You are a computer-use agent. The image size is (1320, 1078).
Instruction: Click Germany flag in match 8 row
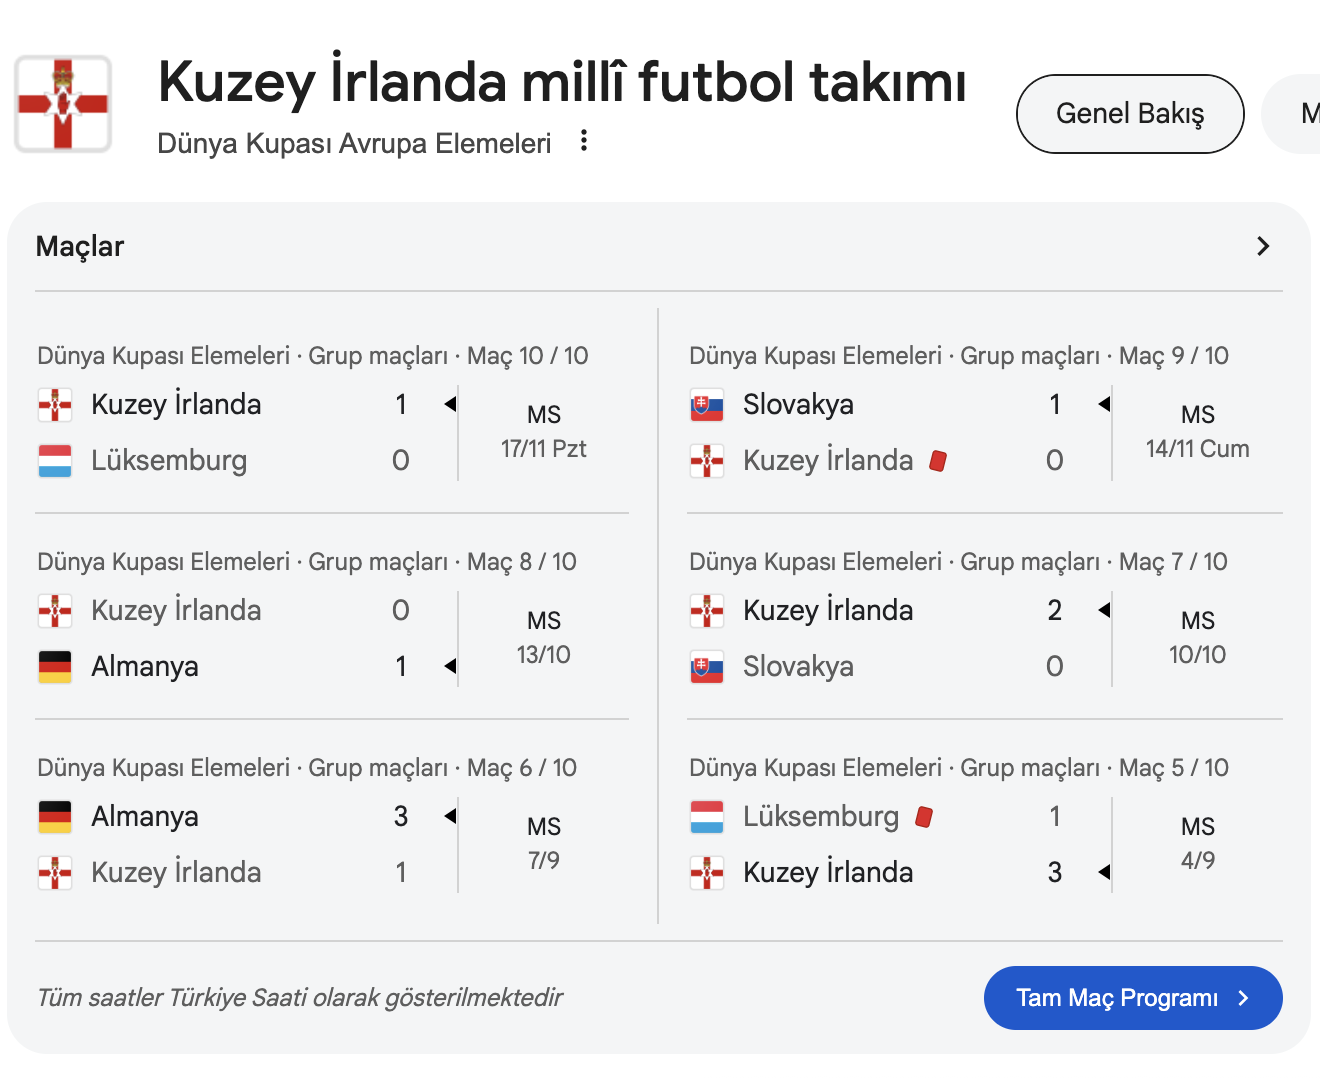tap(55, 667)
